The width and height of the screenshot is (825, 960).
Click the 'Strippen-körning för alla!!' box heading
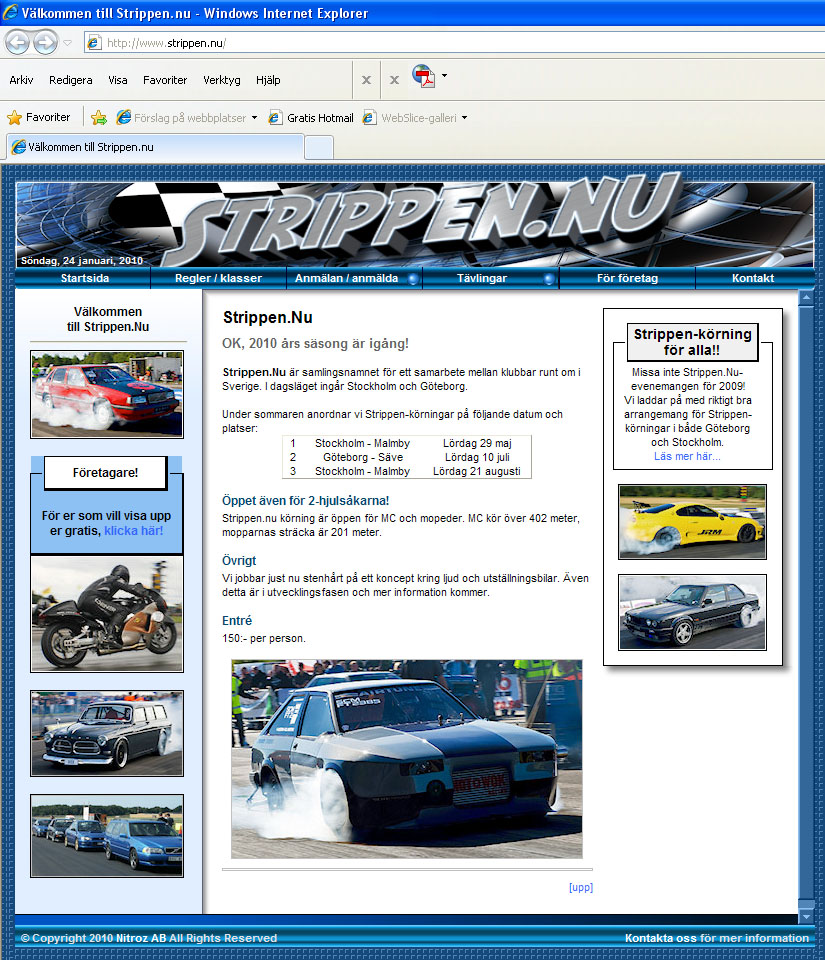(692, 342)
